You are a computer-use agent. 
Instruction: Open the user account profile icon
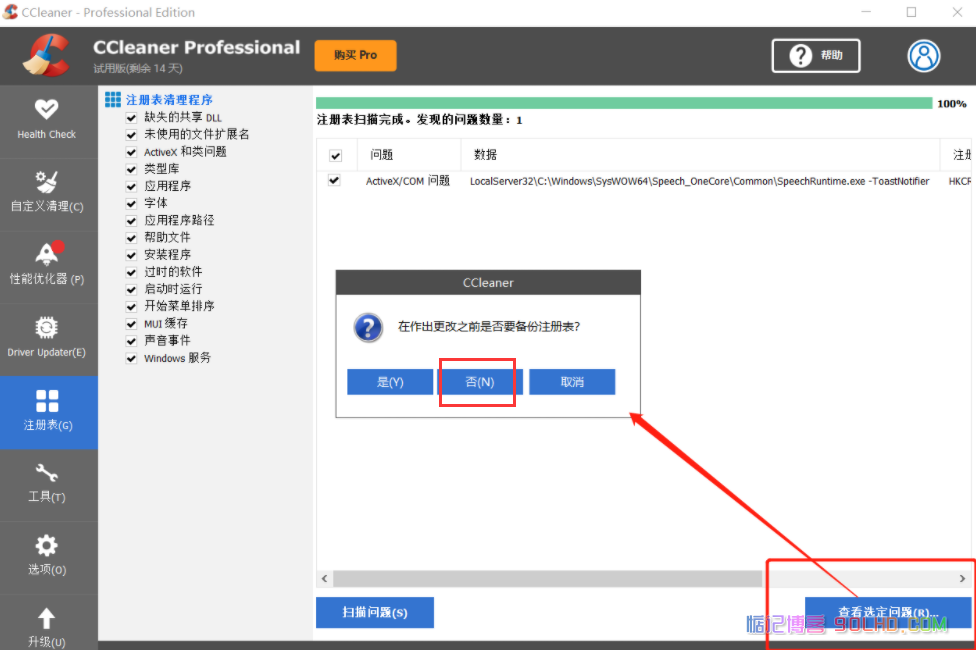click(923, 56)
